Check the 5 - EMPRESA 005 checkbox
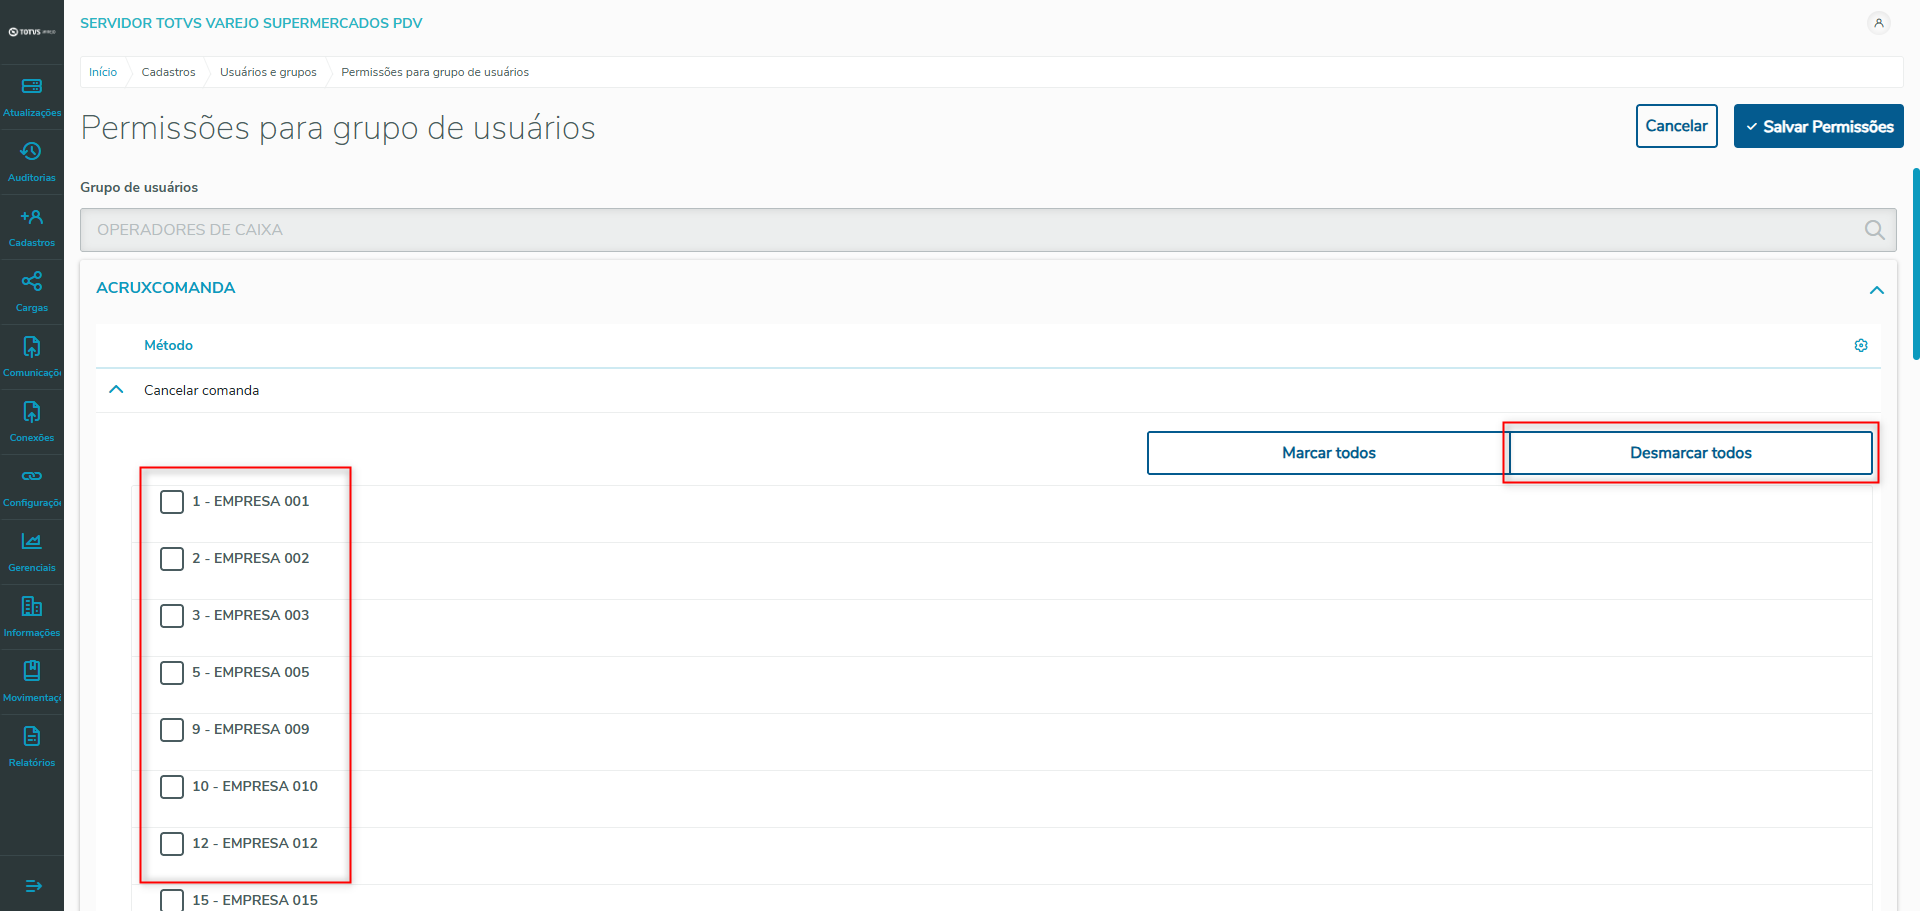1920x911 pixels. [172, 673]
